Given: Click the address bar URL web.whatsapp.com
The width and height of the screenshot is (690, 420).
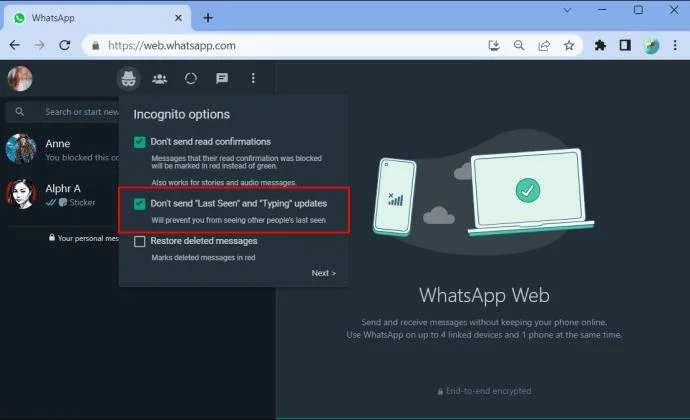Looking at the screenshot, I should [x=172, y=45].
